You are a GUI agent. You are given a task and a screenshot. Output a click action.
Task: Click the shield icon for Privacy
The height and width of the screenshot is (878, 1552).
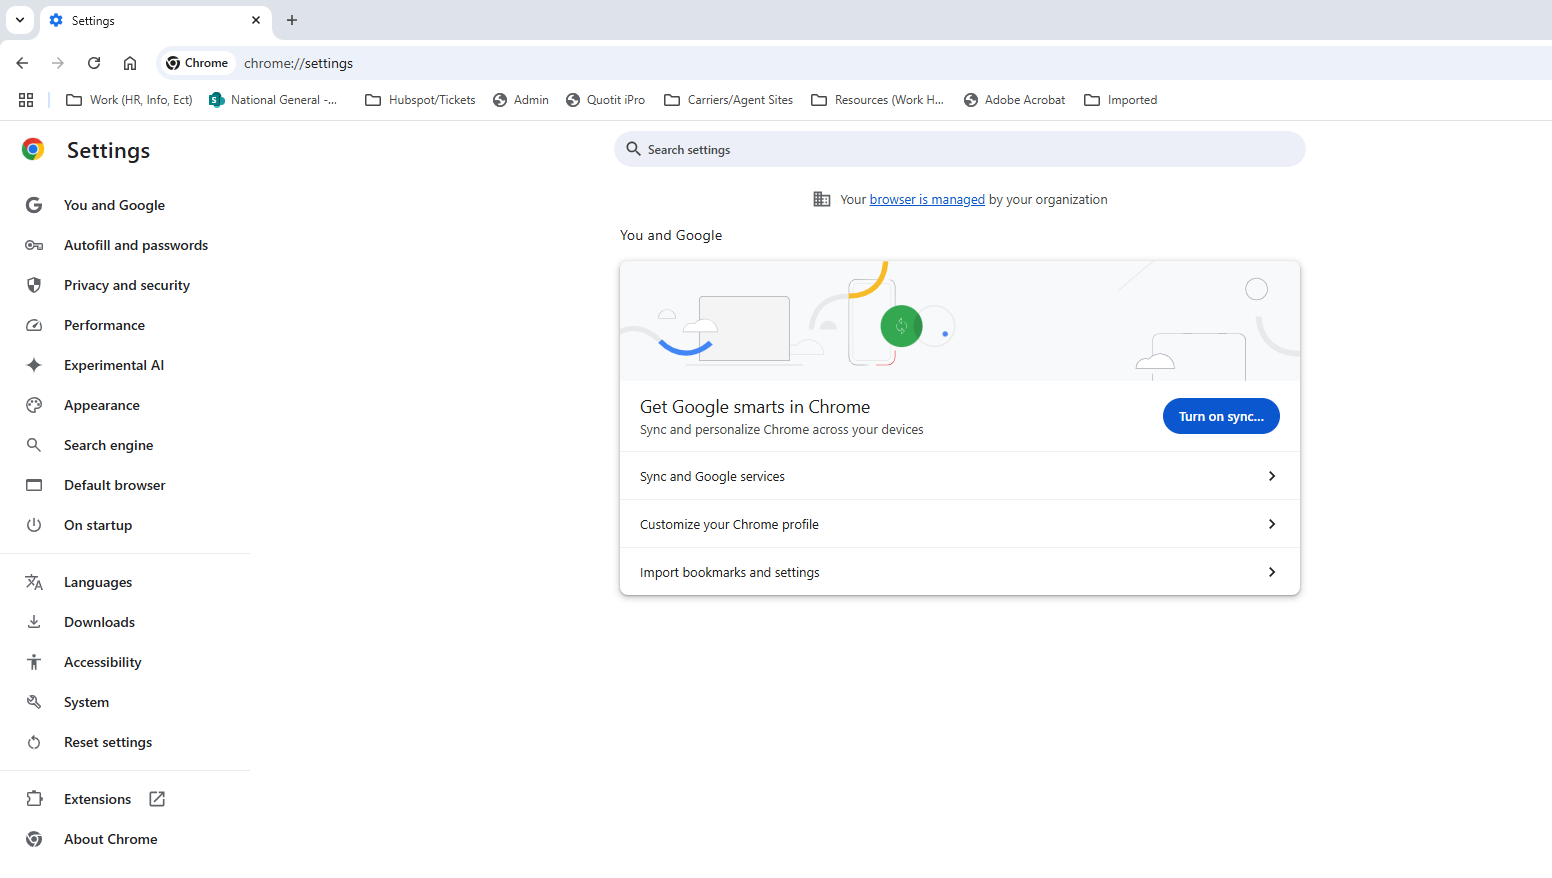click(x=34, y=285)
